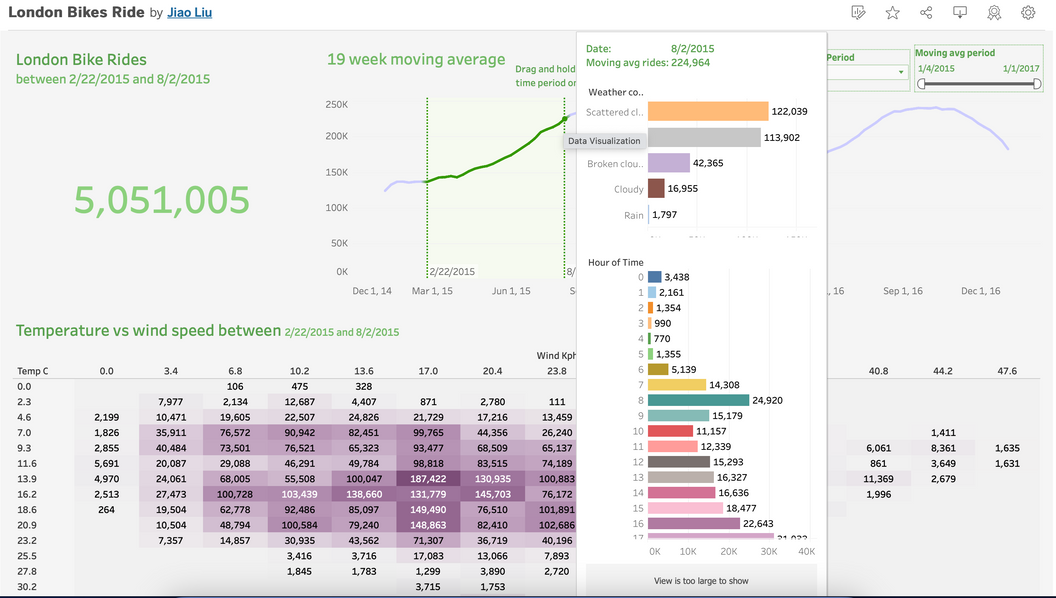Select the Scattered clouds orange bar
The image size is (1056, 598).
pyautogui.click(x=708, y=111)
